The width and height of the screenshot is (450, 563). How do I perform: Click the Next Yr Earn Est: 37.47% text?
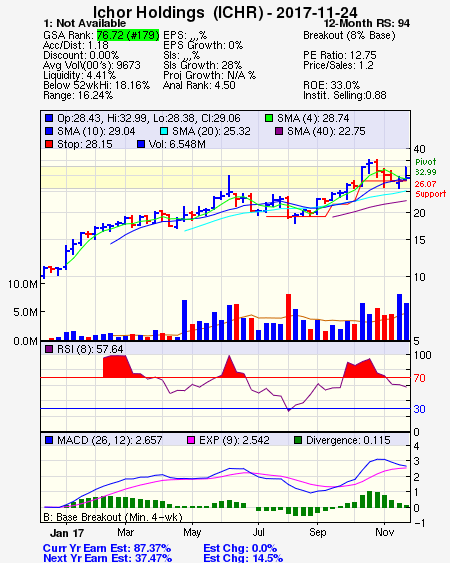tap(107, 558)
